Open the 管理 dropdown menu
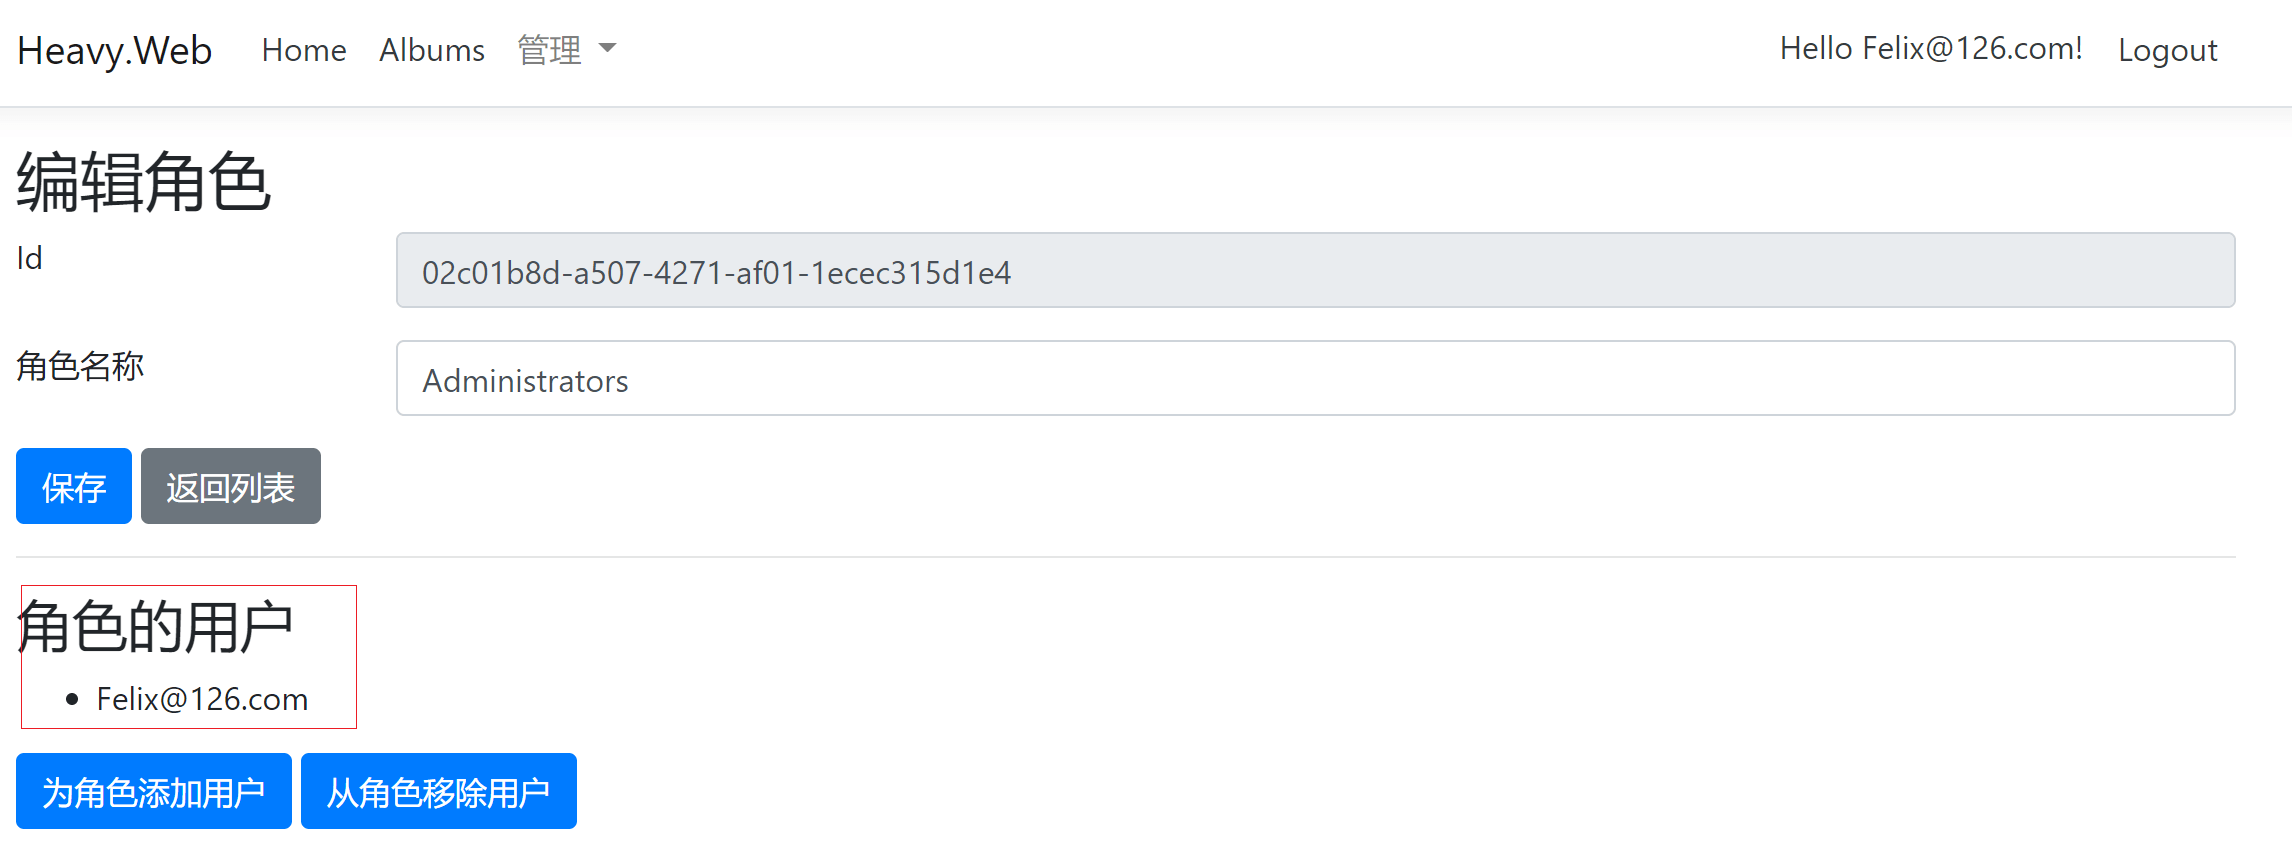 567,50
